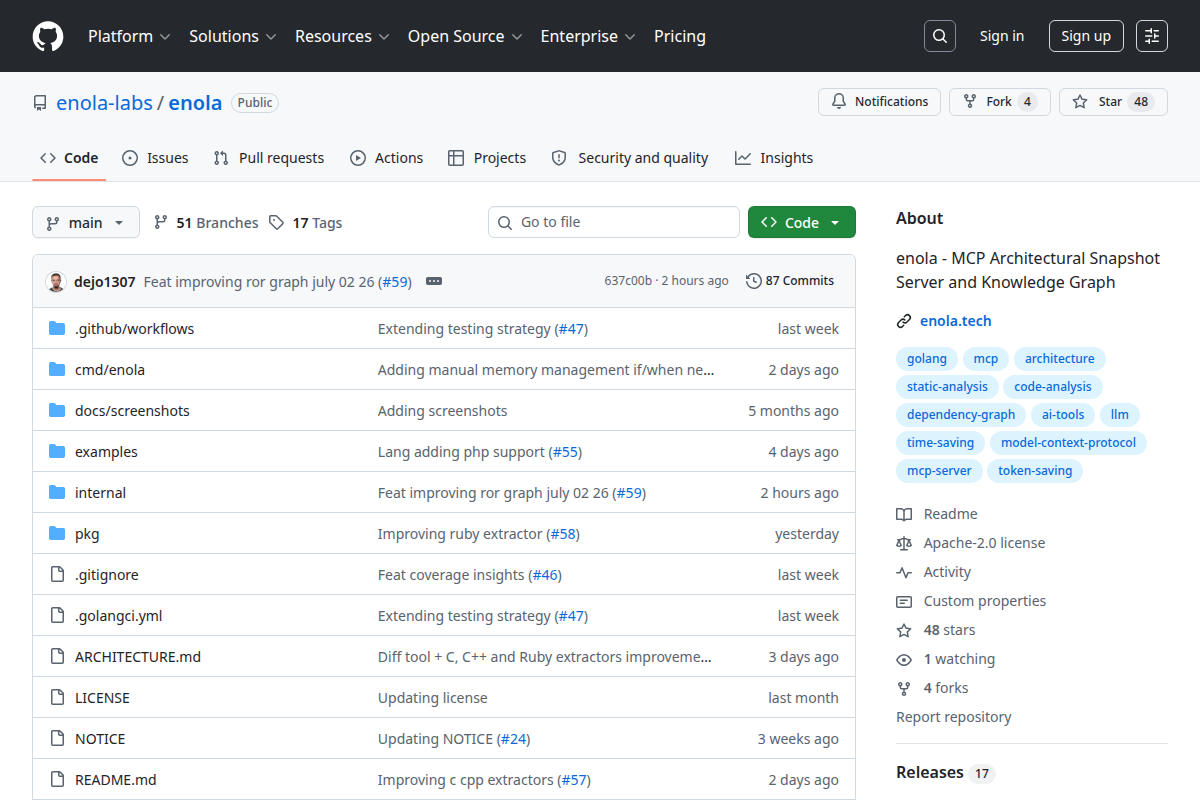1200x800 pixels.
Task: Open the search magnifier icon in header
Action: click(x=940, y=36)
